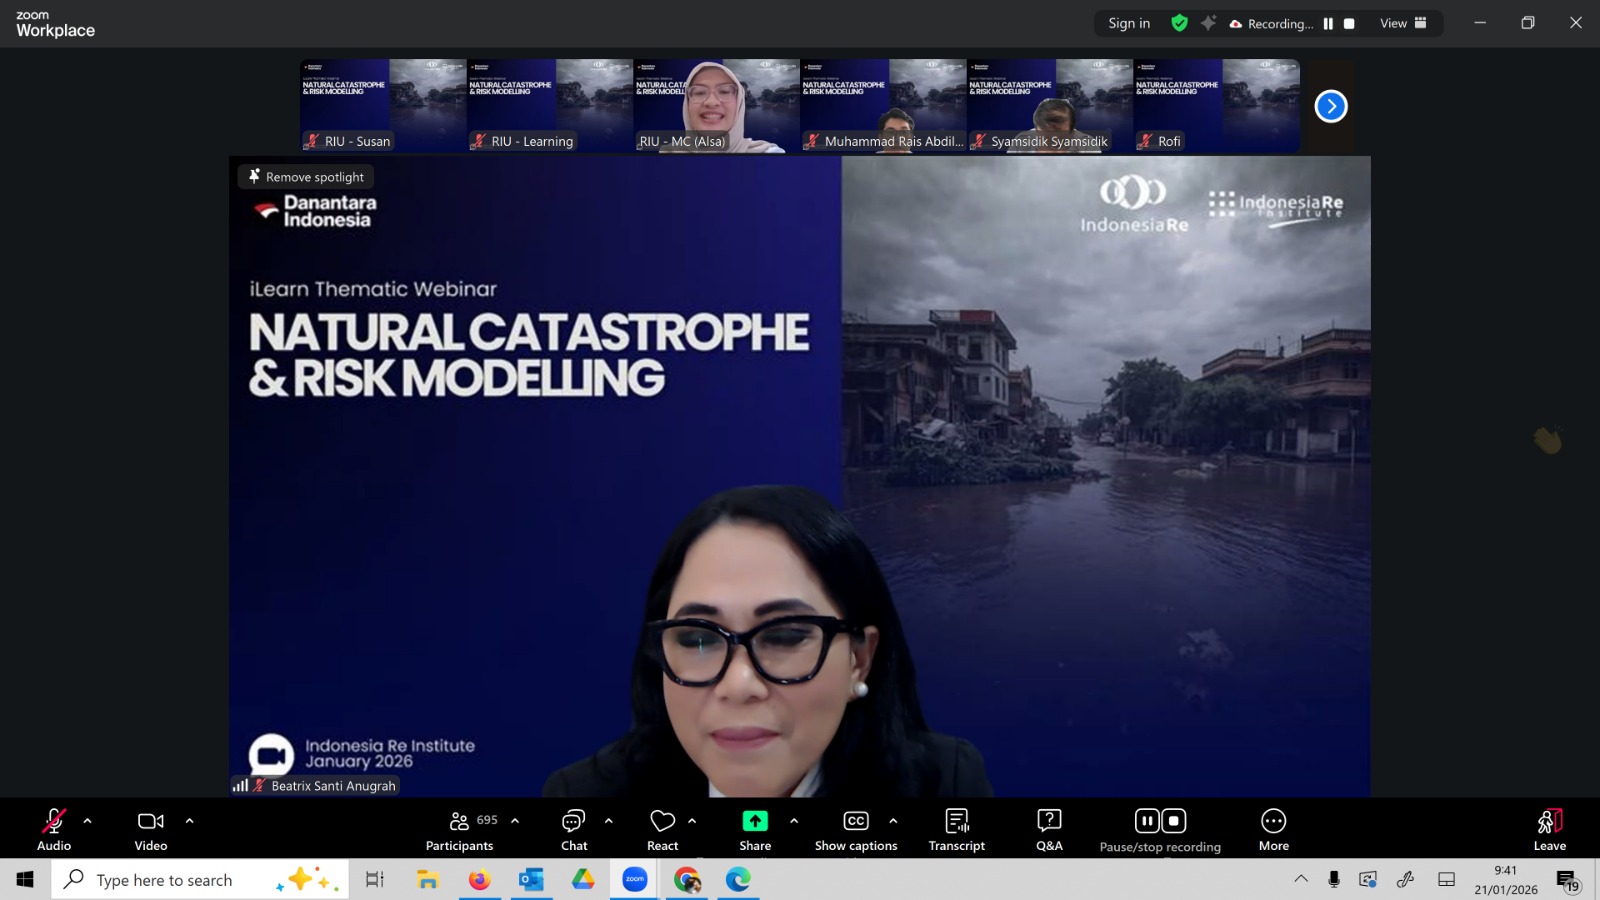The image size is (1600, 900).
Task: Unmute the microphone via Audio
Action: [54, 829]
